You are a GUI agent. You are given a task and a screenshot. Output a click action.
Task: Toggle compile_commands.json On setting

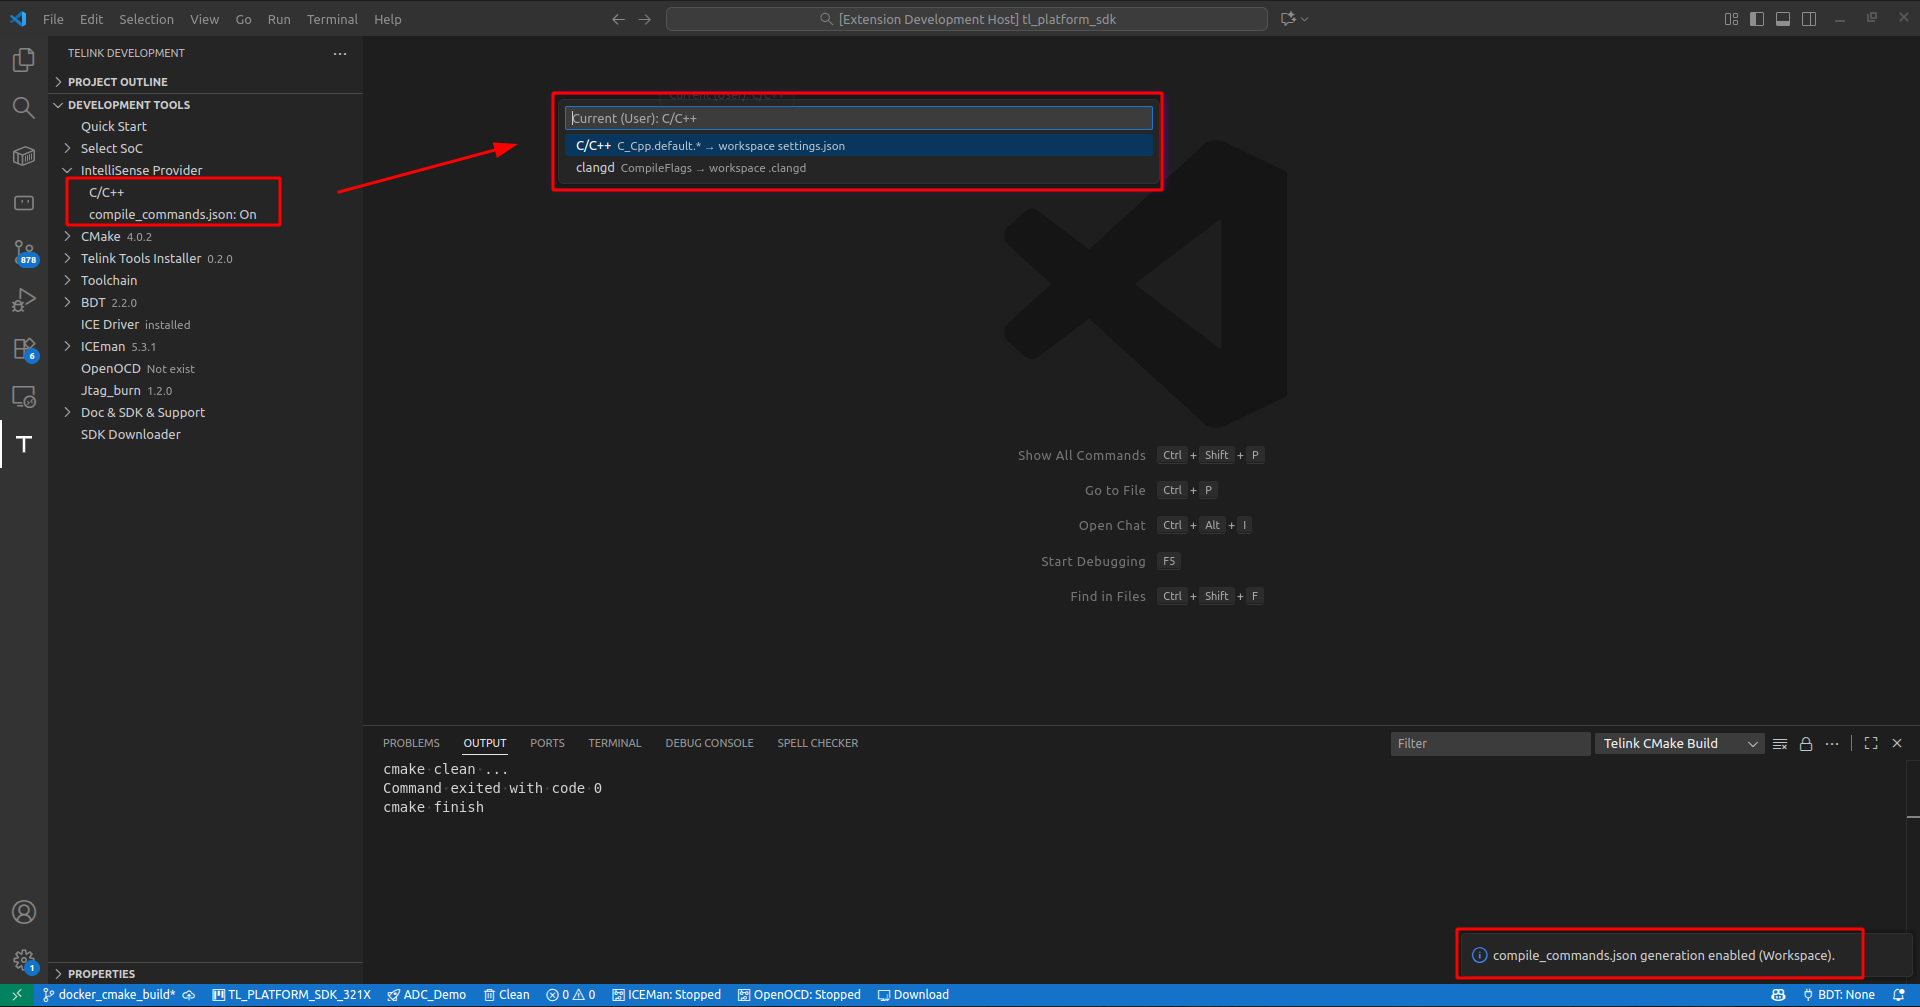point(172,214)
